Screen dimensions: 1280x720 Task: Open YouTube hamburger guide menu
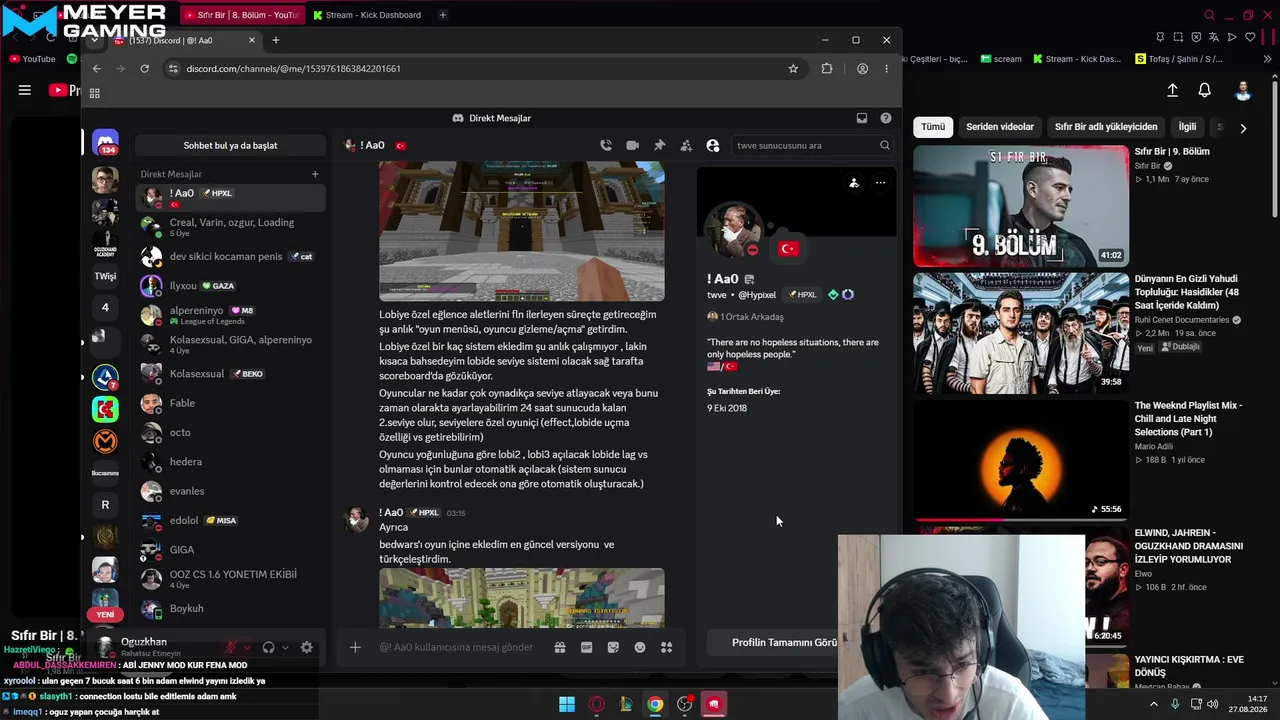(x=25, y=90)
